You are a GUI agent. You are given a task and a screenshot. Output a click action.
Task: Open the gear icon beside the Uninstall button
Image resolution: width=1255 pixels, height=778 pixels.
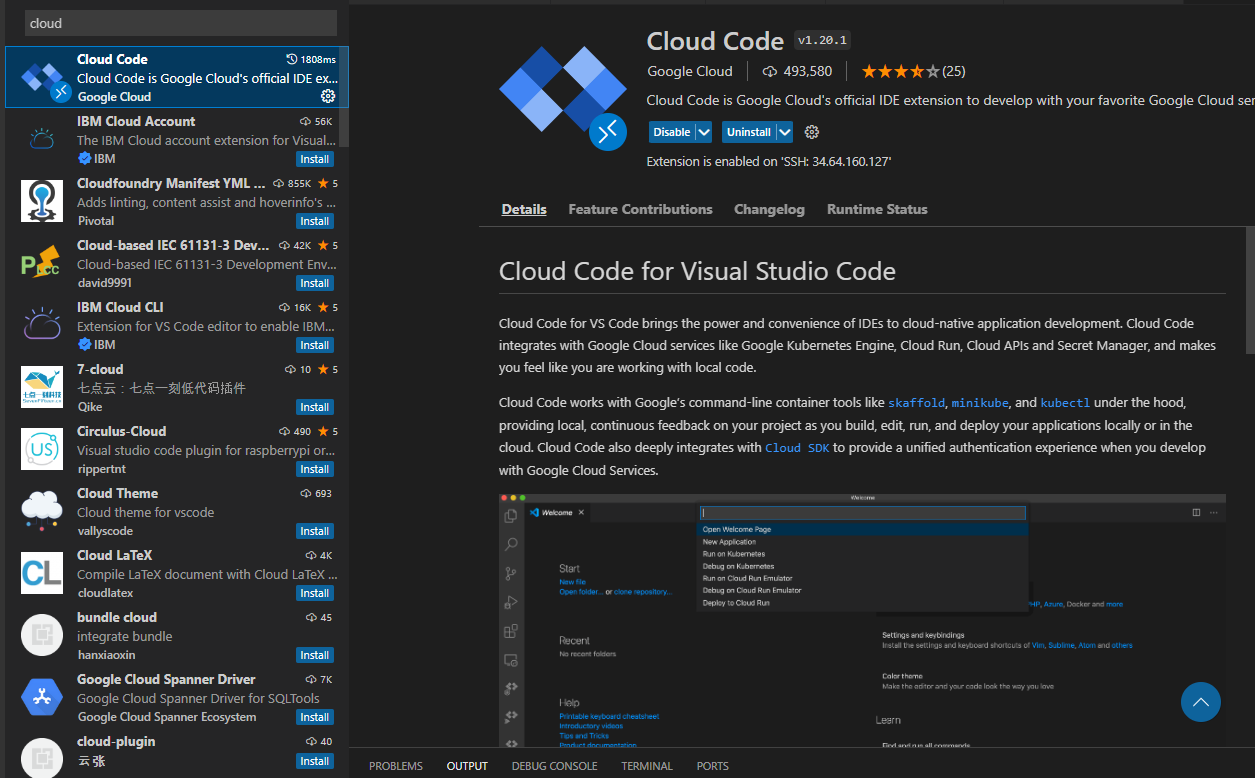[812, 132]
